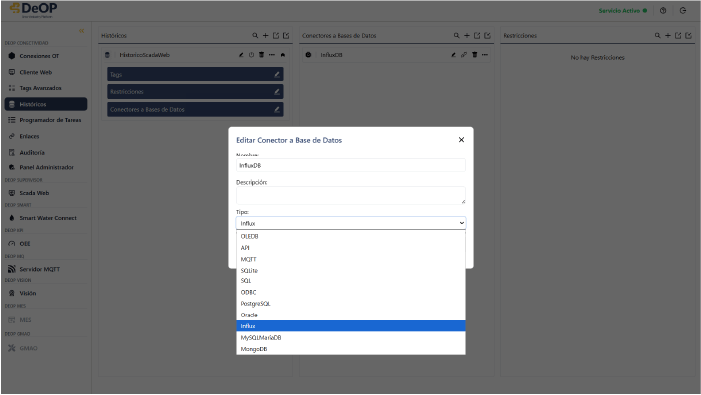Select MongoDB connector type

tap(350, 349)
